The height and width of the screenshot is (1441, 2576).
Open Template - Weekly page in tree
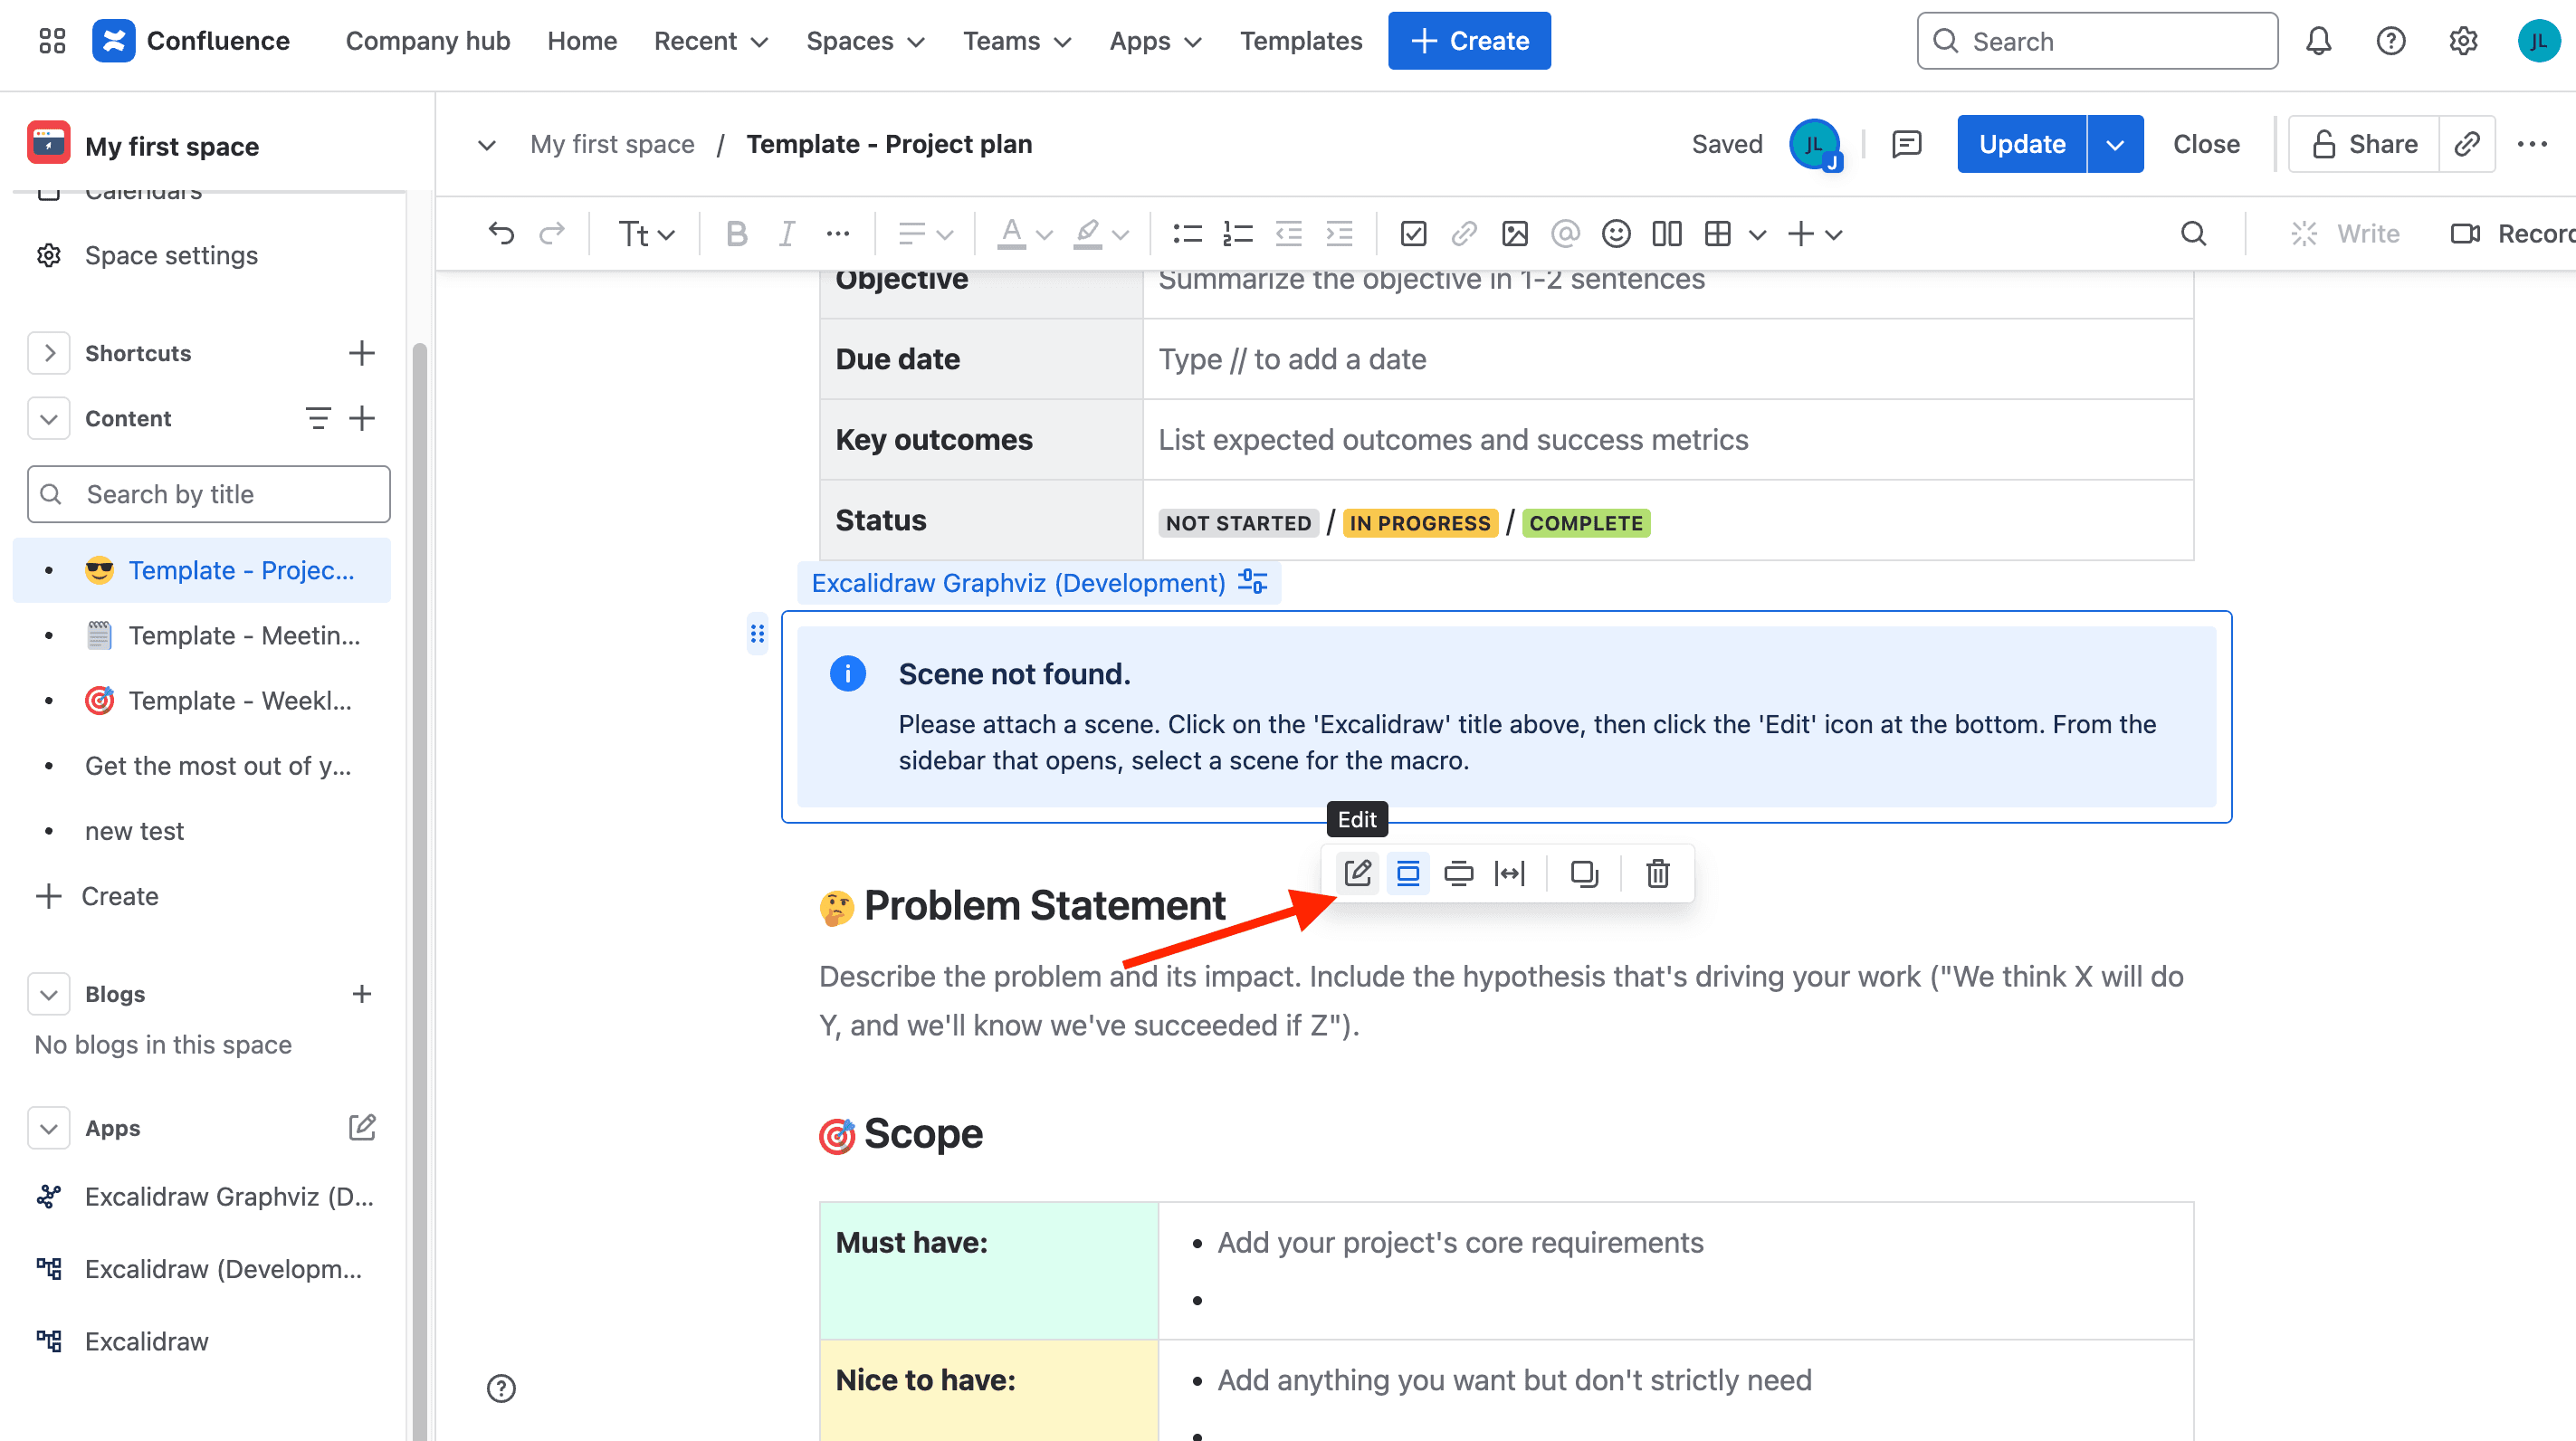[x=203, y=700]
